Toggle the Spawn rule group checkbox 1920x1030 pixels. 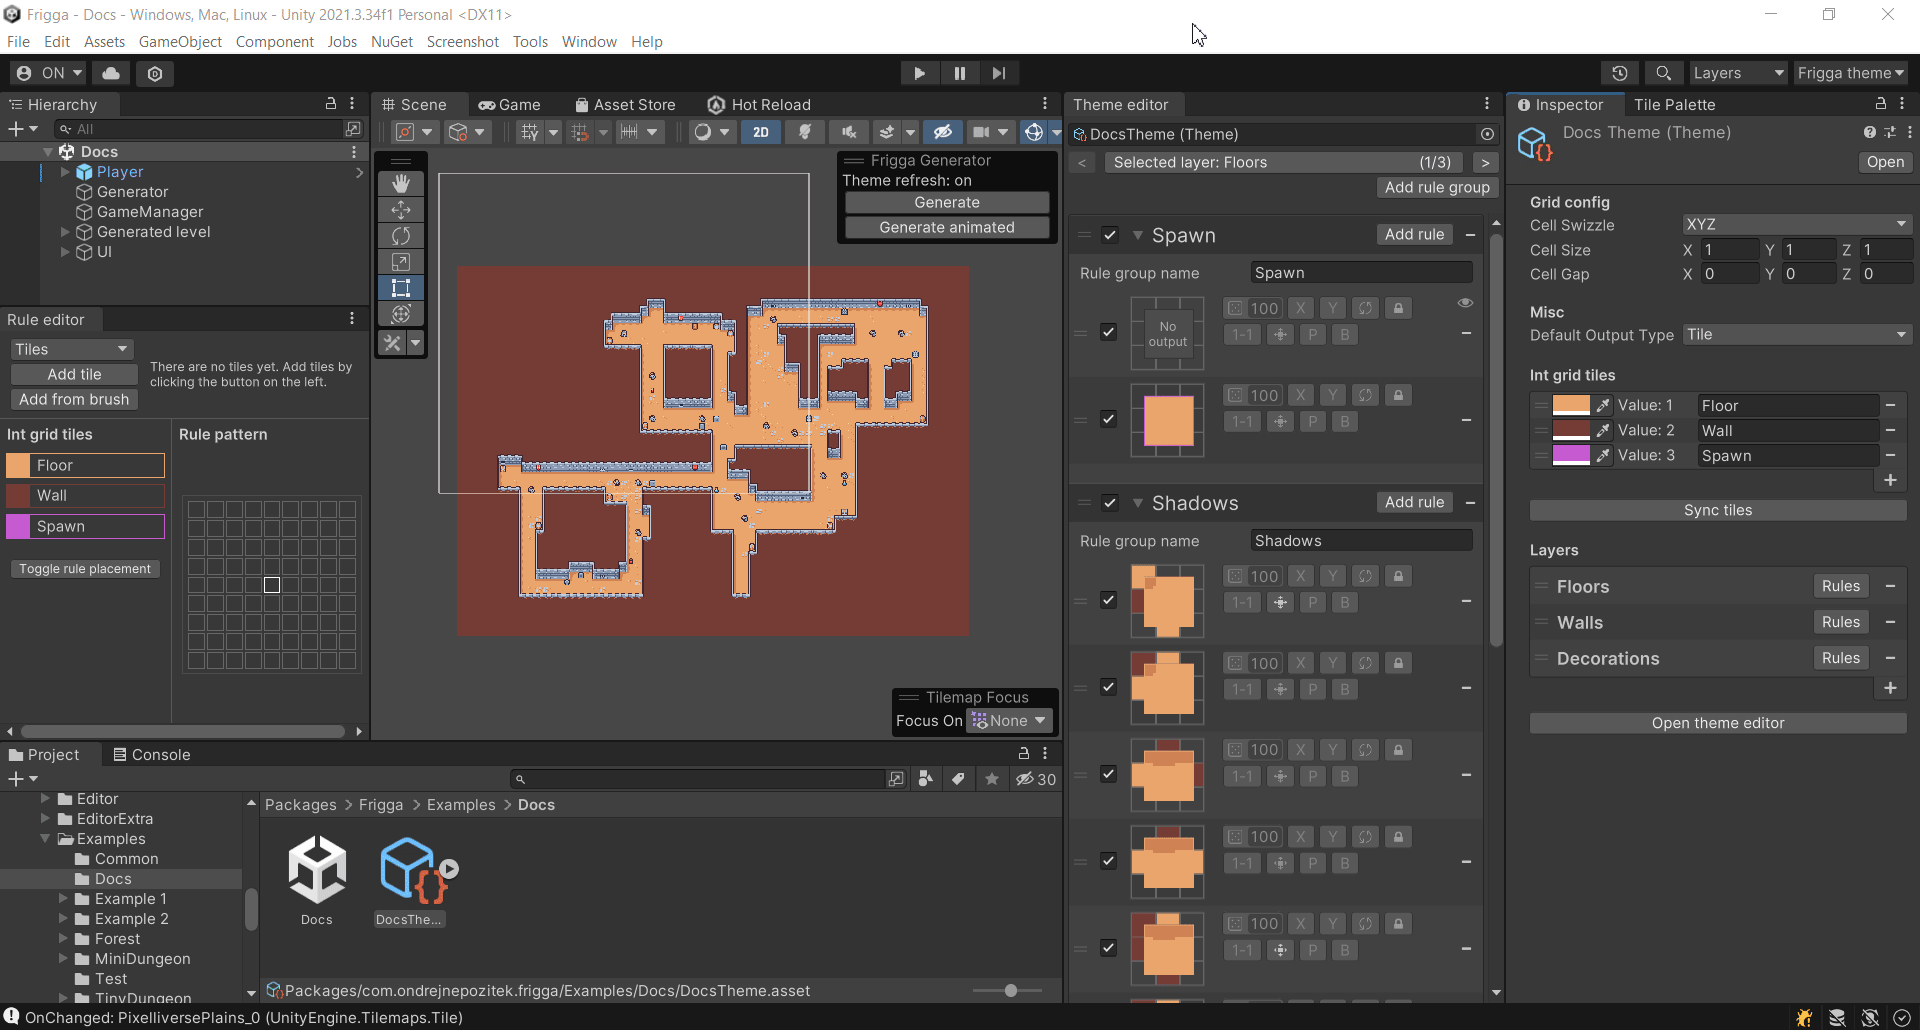pyautogui.click(x=1109, y=235)
